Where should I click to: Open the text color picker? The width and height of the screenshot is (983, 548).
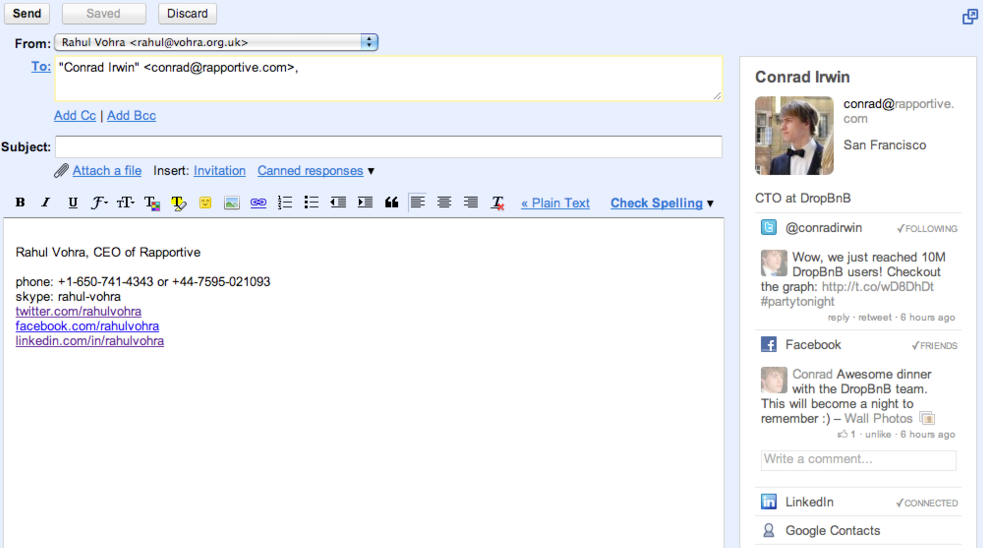click(152, 203)
